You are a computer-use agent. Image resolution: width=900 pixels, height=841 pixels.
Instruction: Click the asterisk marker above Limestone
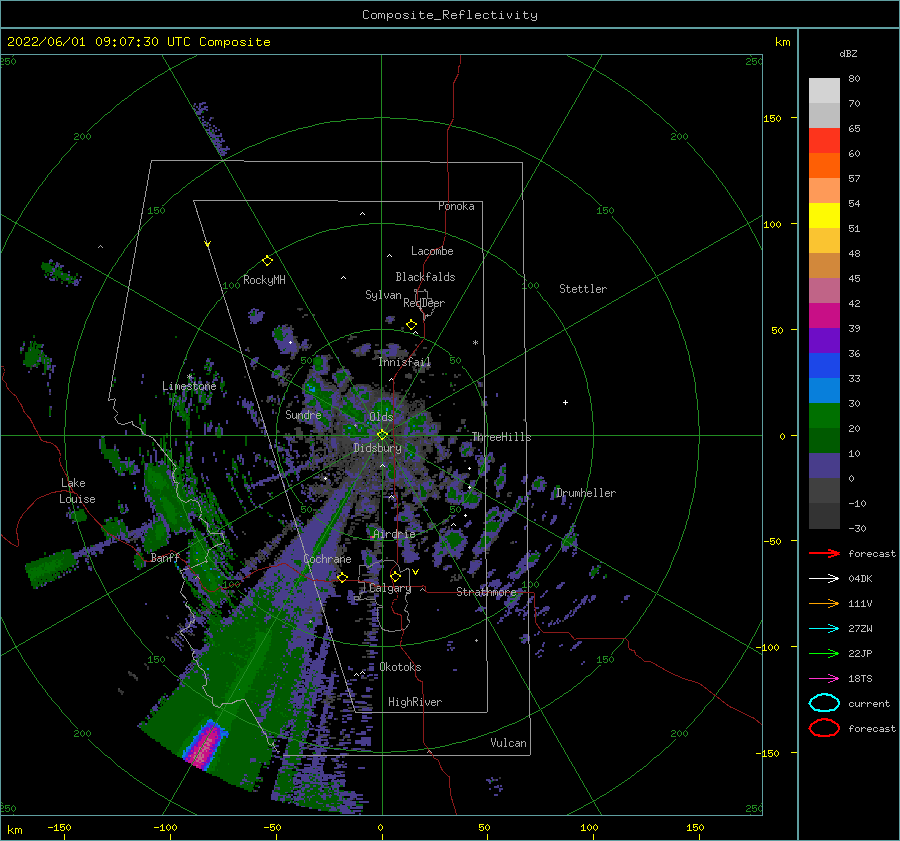190,377
